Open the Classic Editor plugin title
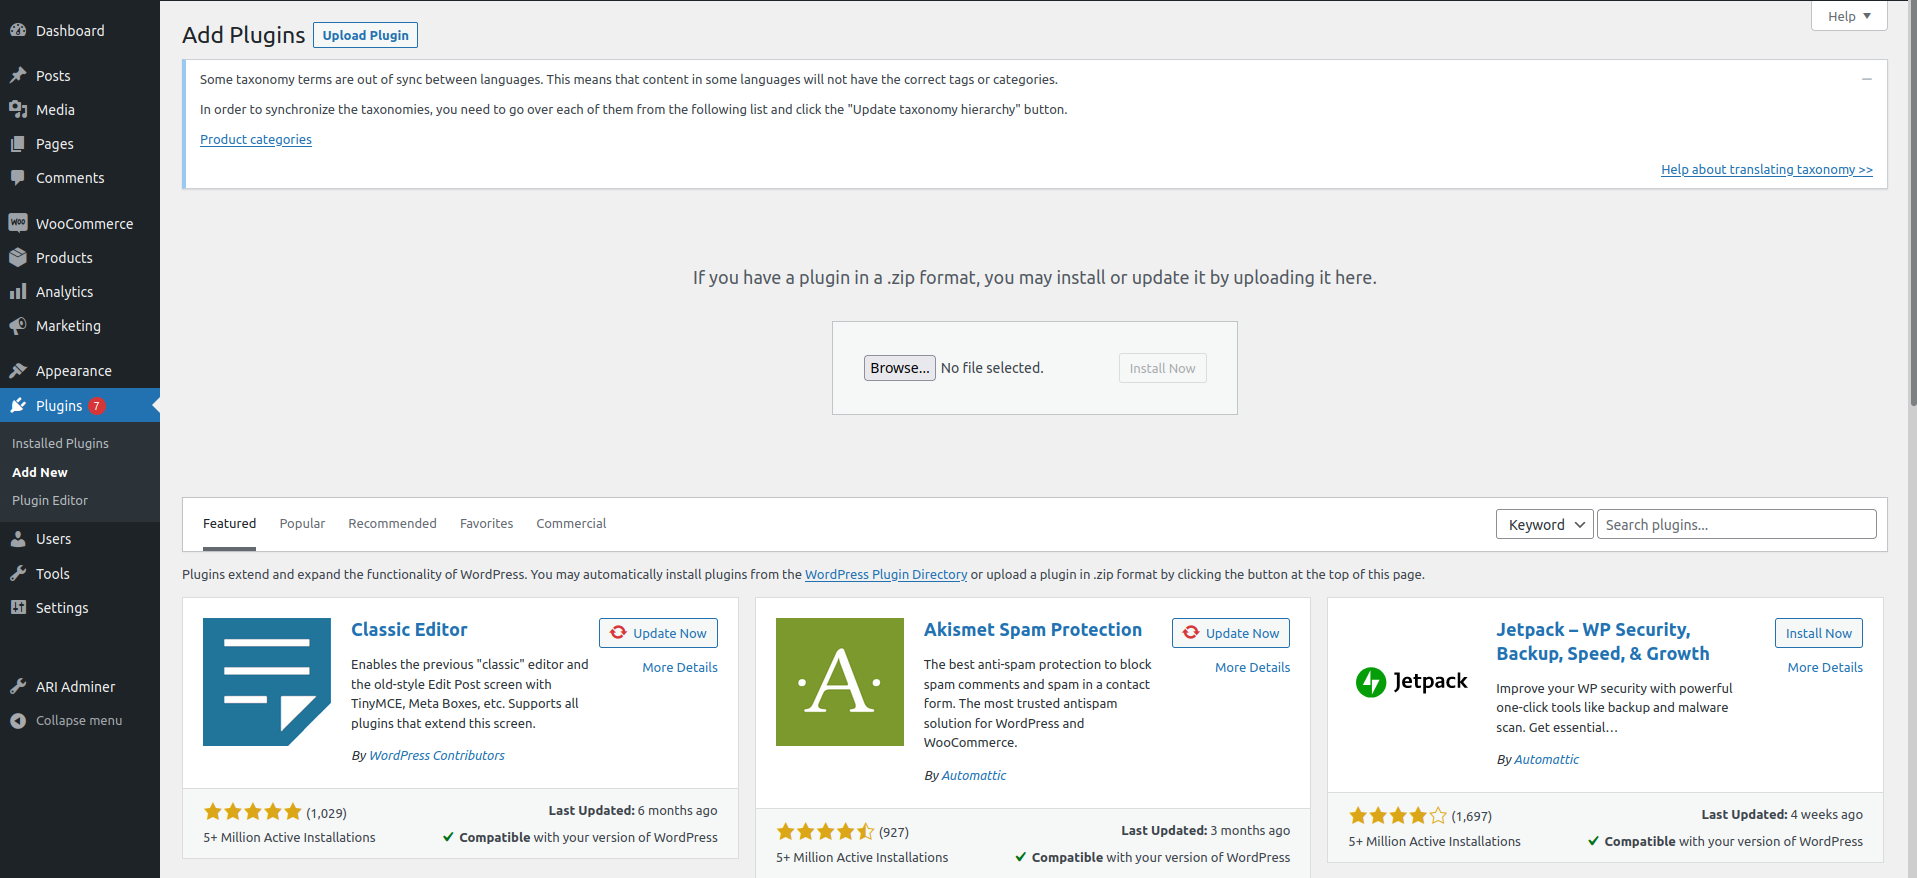The height and width of the screenshot is (878, 1917). 409,630
